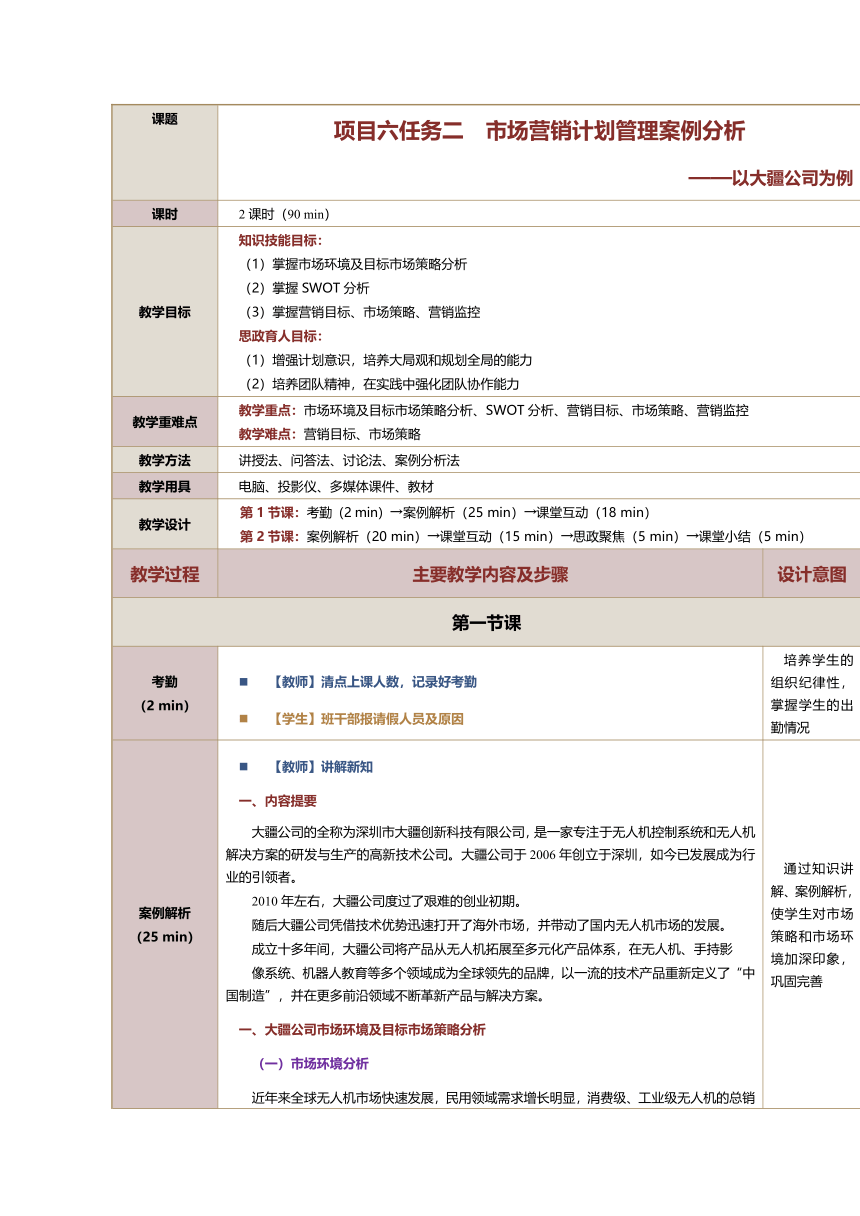Click the line '（2）培养团队精神，在实践中强化团队协作能力'
Viewport: 860px width, 1216px height.
point(379,384)
